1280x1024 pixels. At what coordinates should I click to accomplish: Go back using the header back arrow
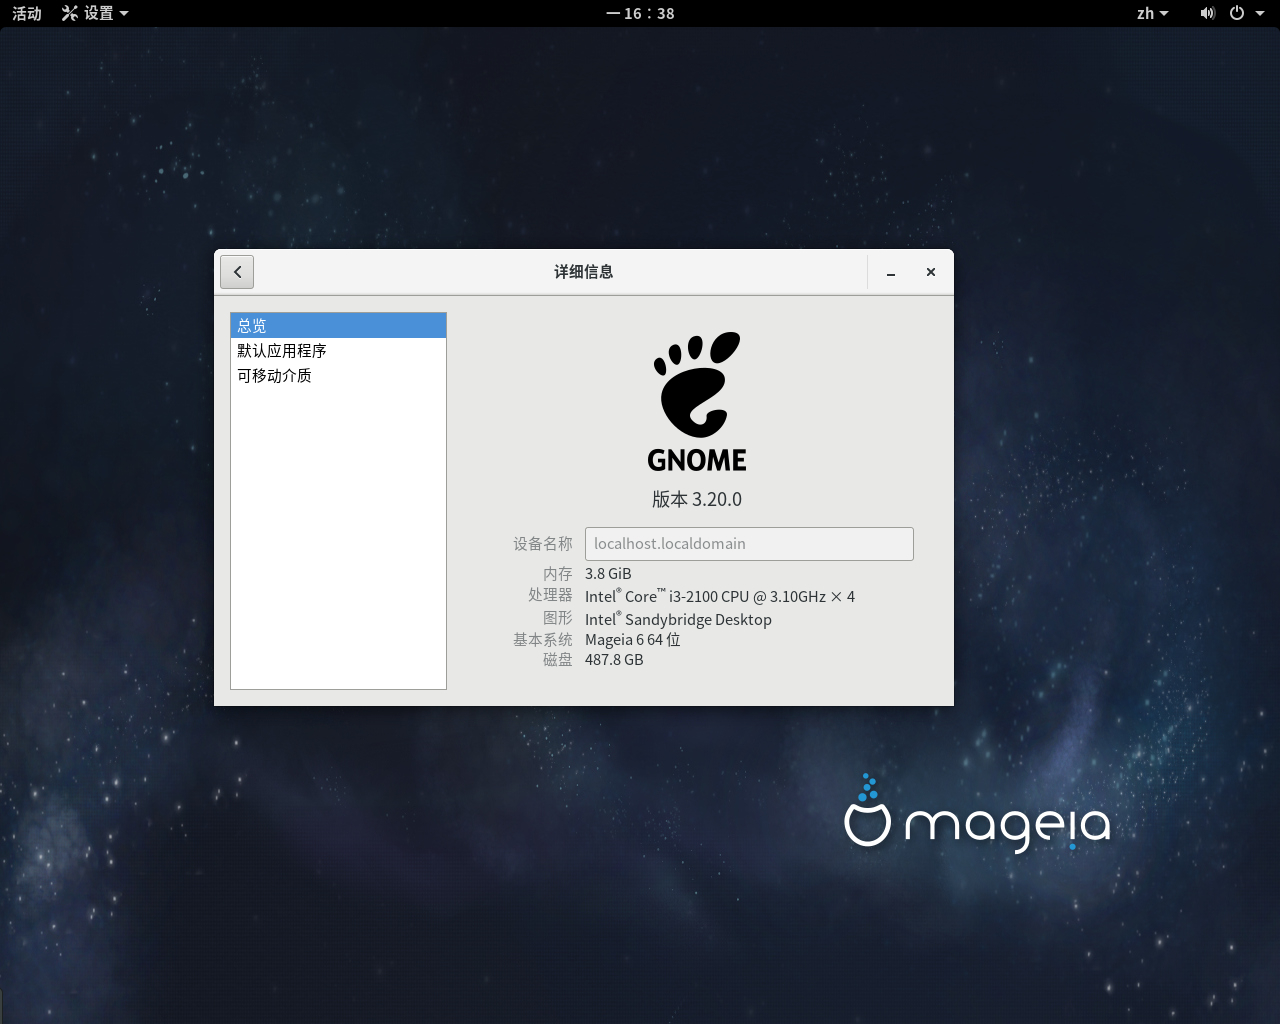(237, 272)
